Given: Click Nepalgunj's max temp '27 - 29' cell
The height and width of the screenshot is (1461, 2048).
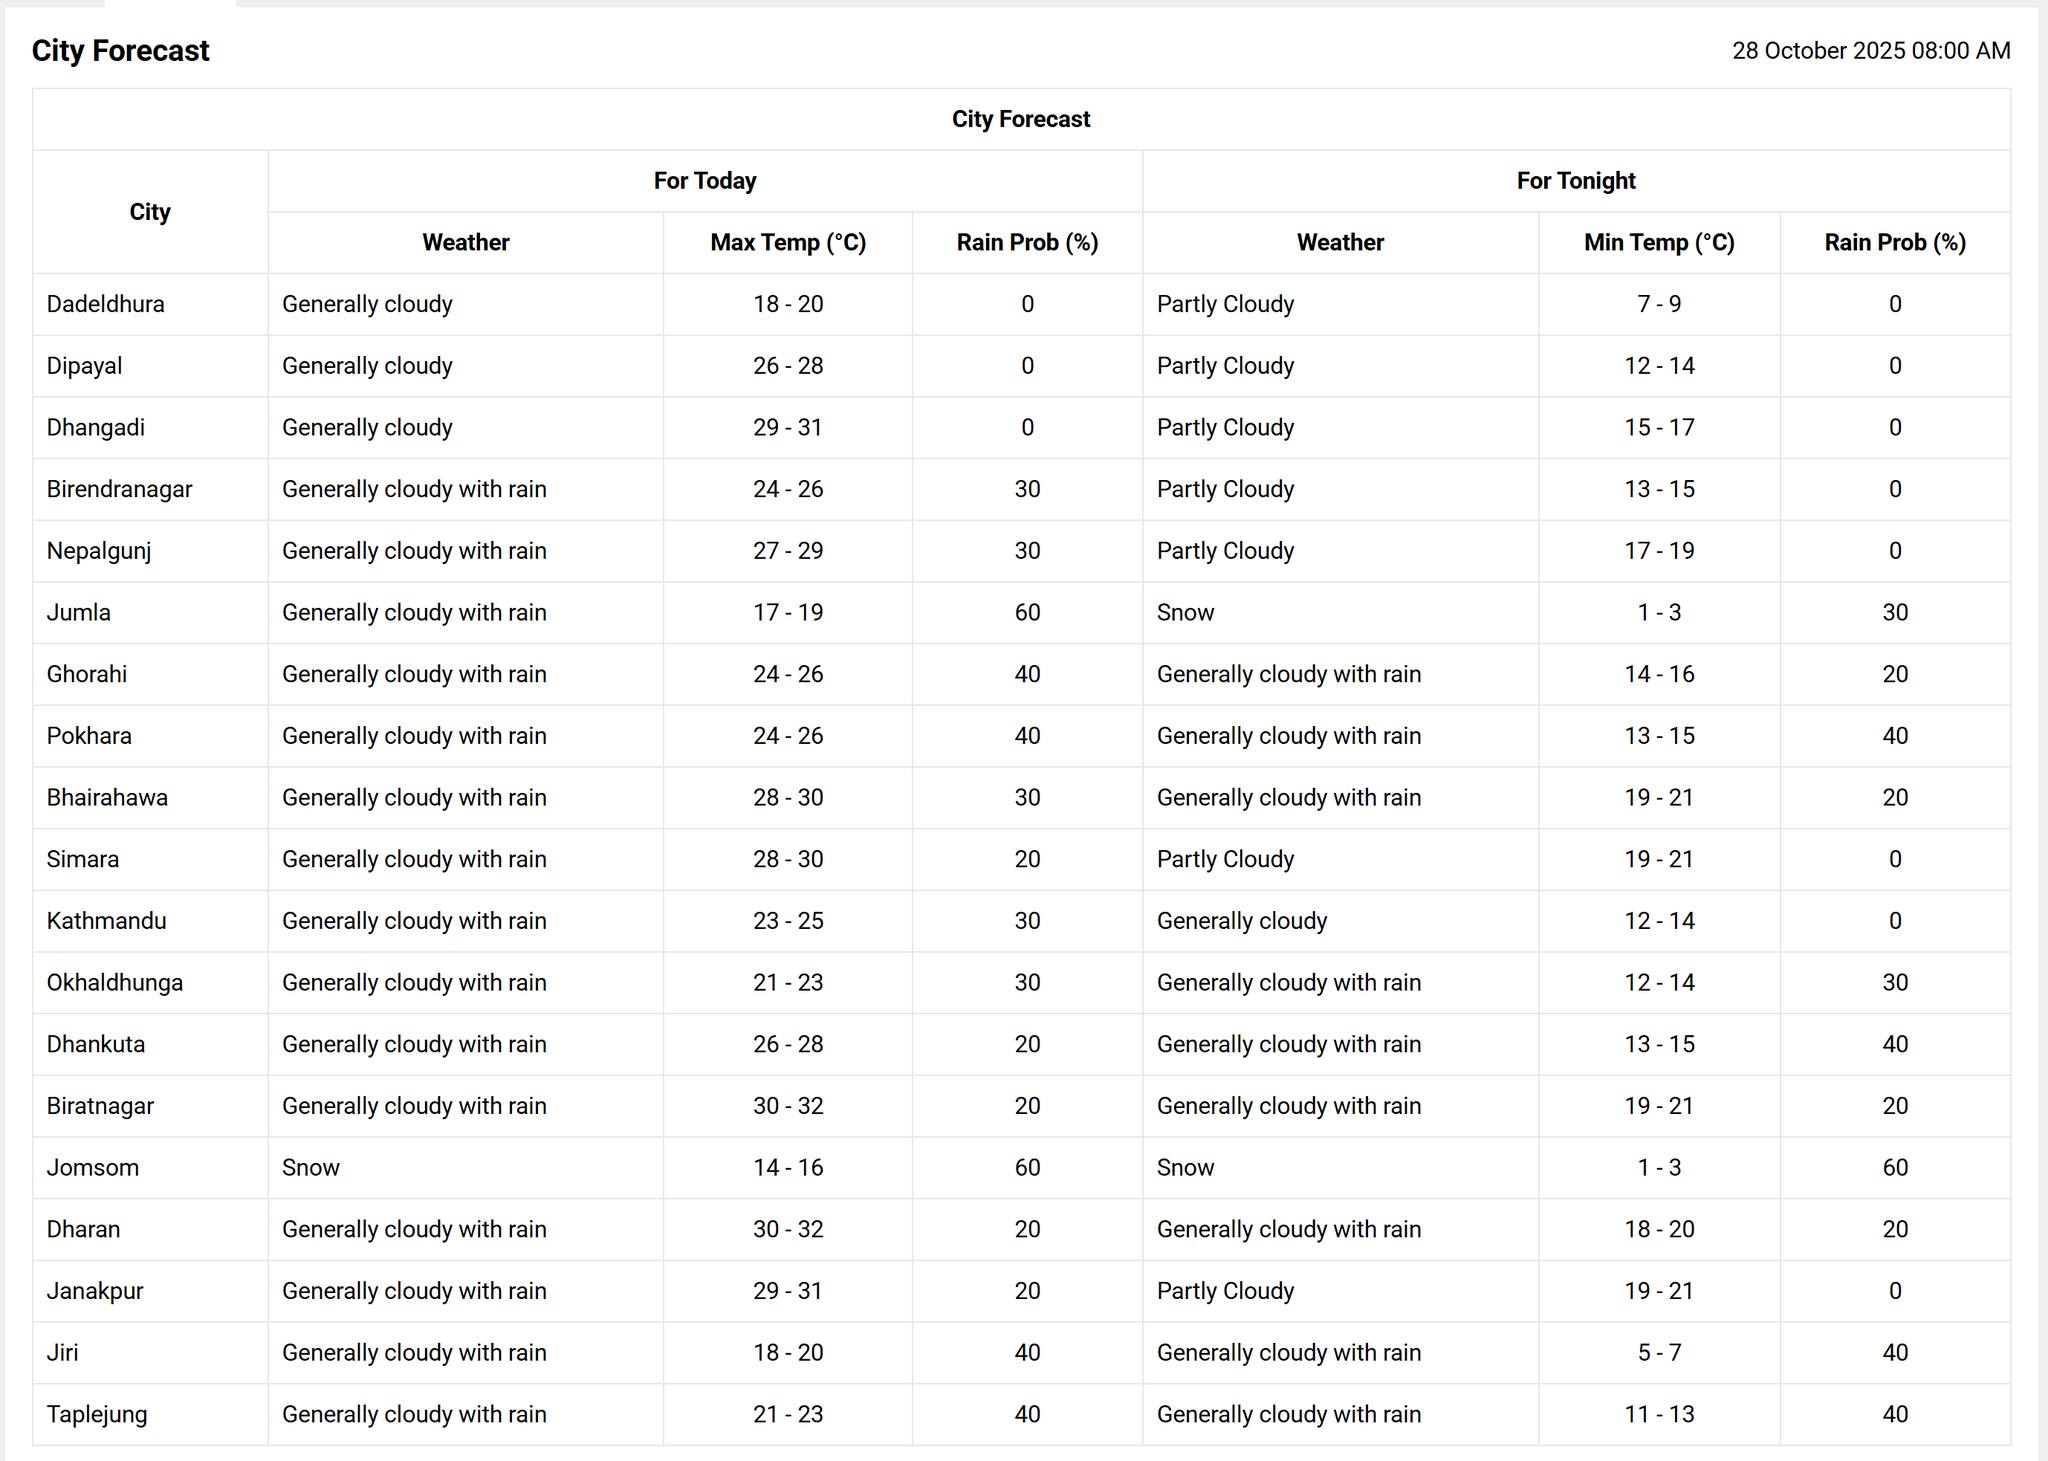Looking at the screenshot, I should coord(788,551).
